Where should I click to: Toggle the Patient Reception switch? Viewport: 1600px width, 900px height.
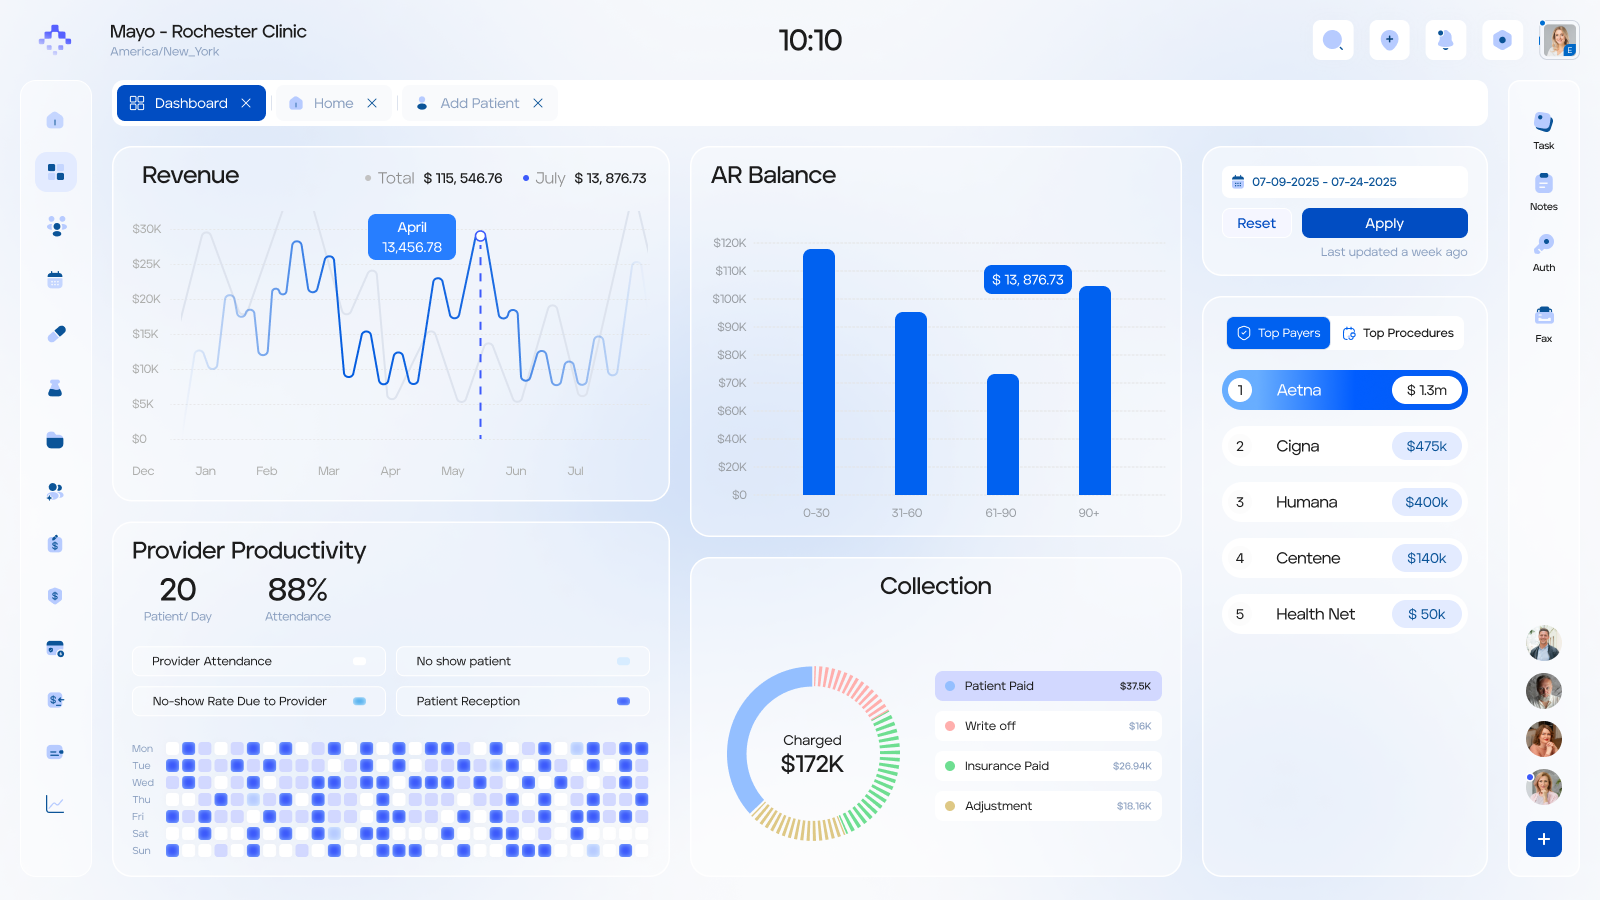coord(623,701)
